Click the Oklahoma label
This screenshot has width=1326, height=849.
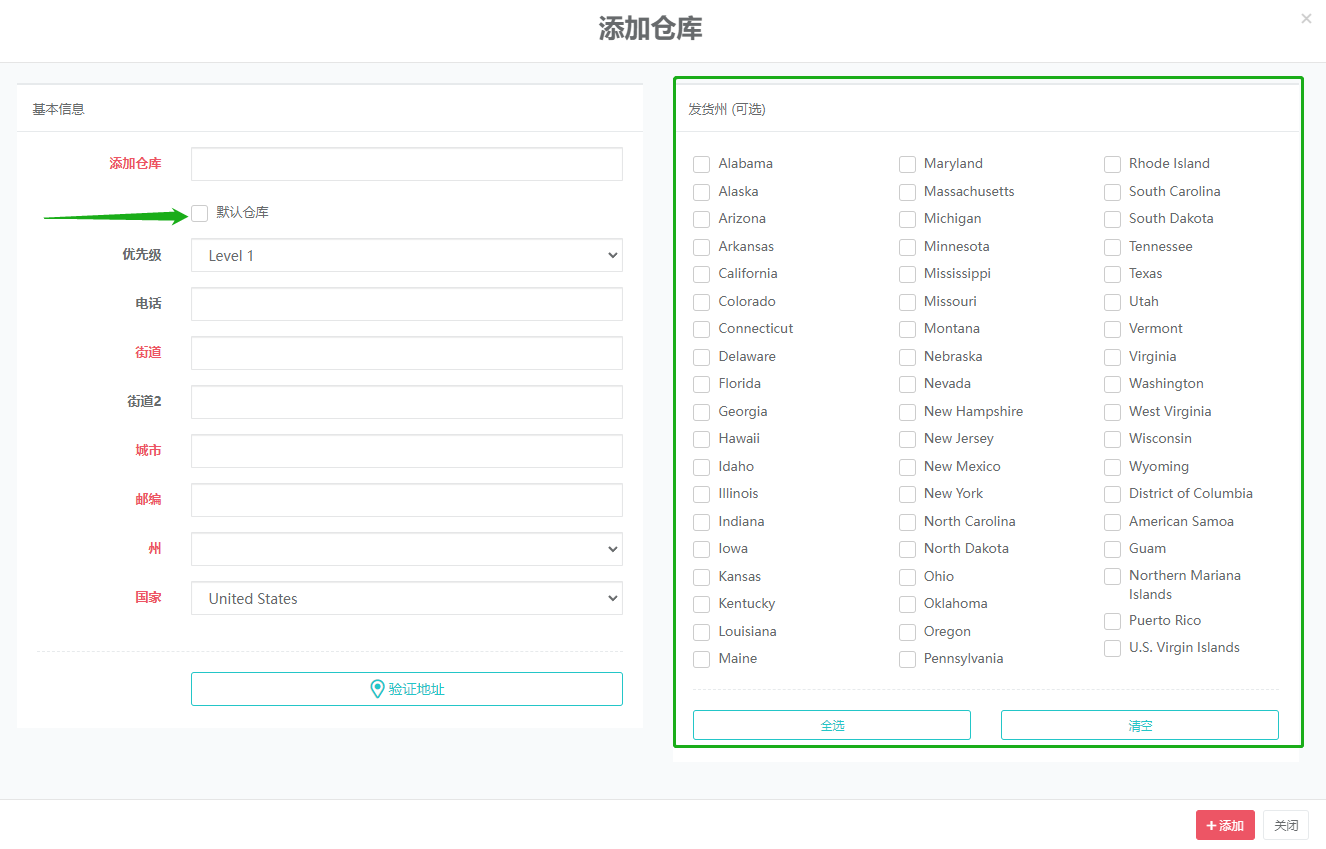click(x=956, y=603)
